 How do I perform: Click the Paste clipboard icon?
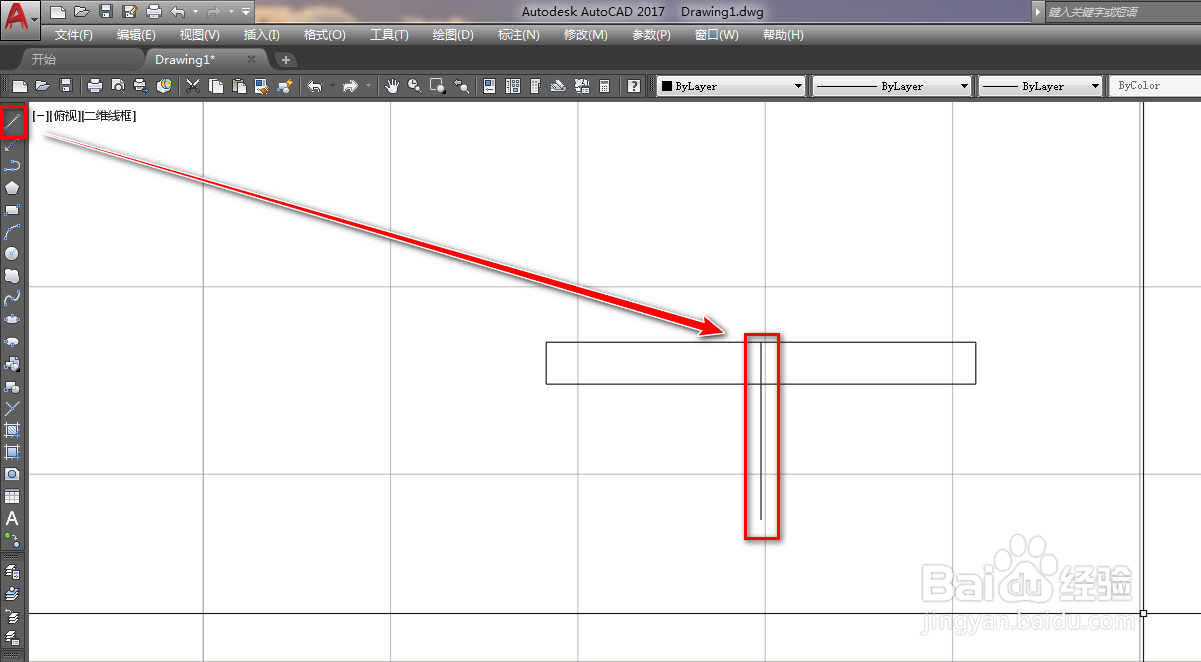(238, 87)
